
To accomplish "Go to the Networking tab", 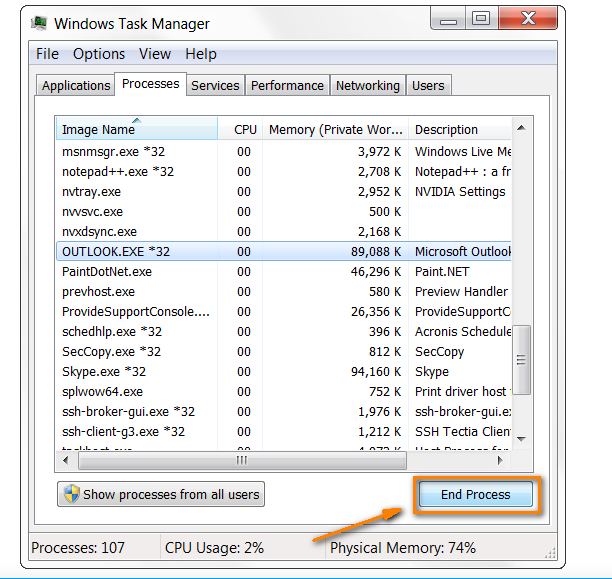I will tap(368, 85).
